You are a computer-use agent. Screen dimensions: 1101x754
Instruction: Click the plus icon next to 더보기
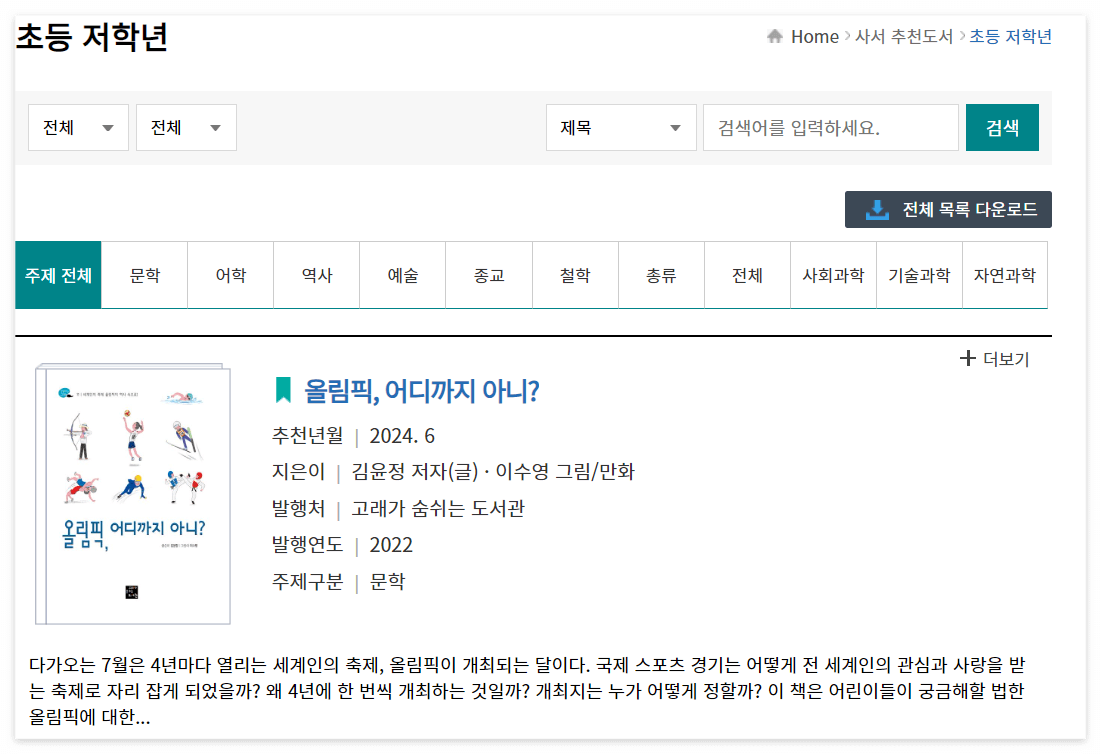(x=967, y=358)
